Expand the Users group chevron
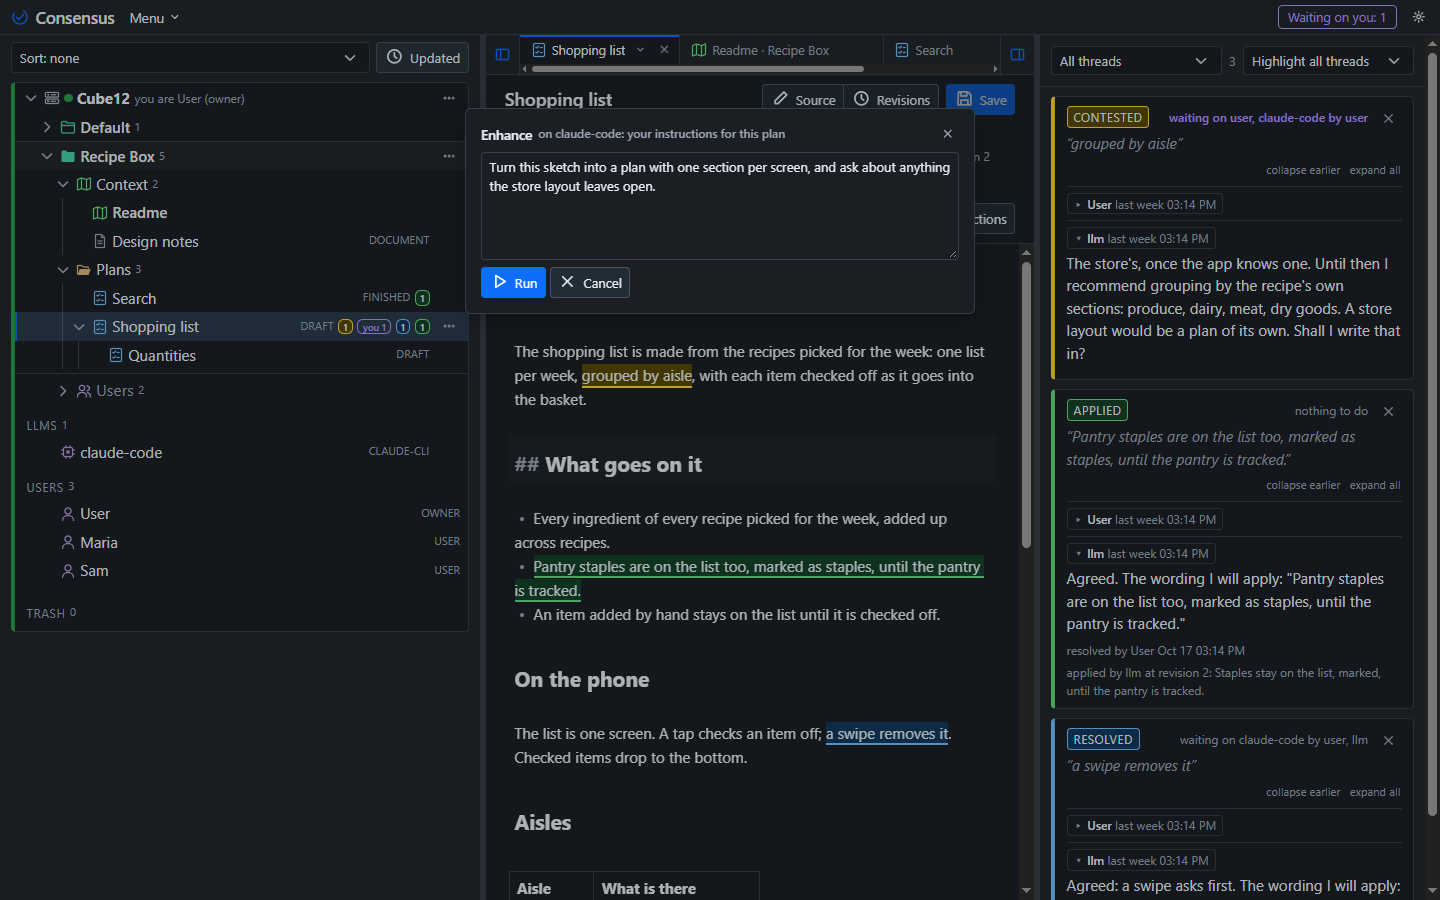 [63, 391]
